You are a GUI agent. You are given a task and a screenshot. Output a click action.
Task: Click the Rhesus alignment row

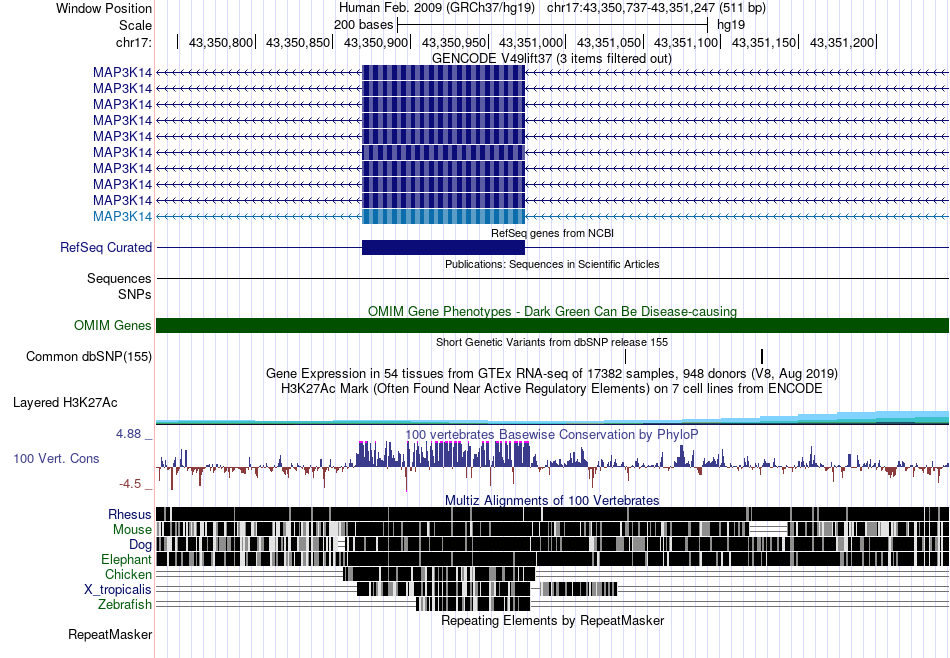coord(553,514)
